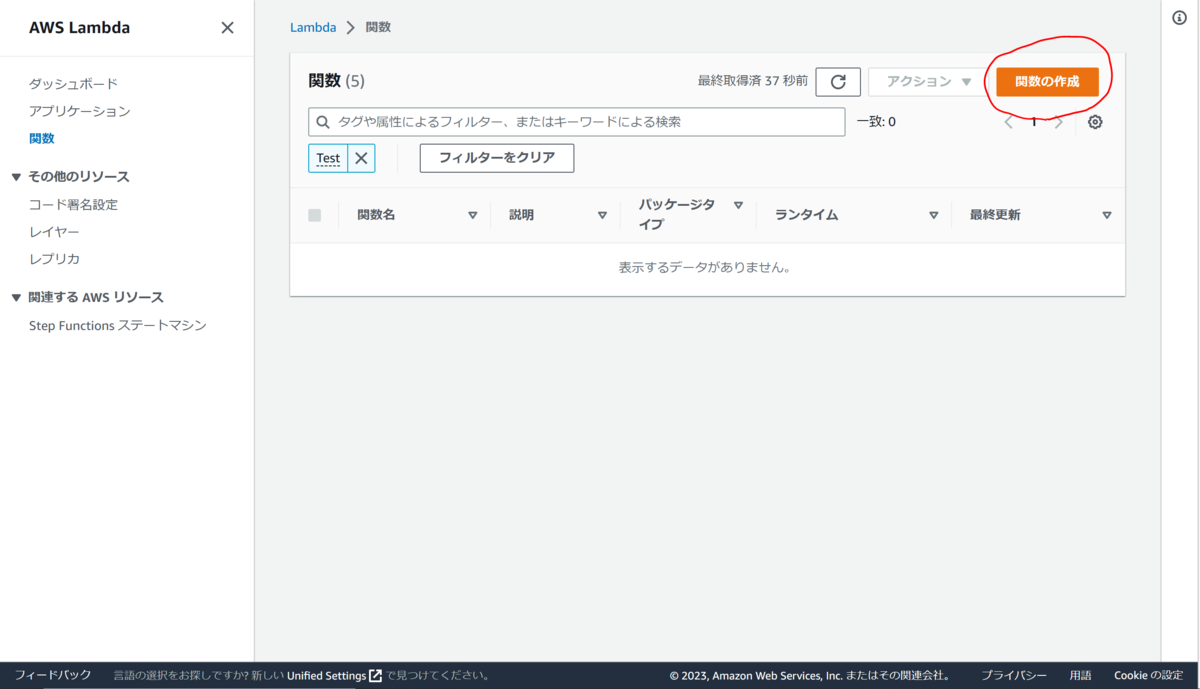Select 関数 in sidebar

click(42, 139)
